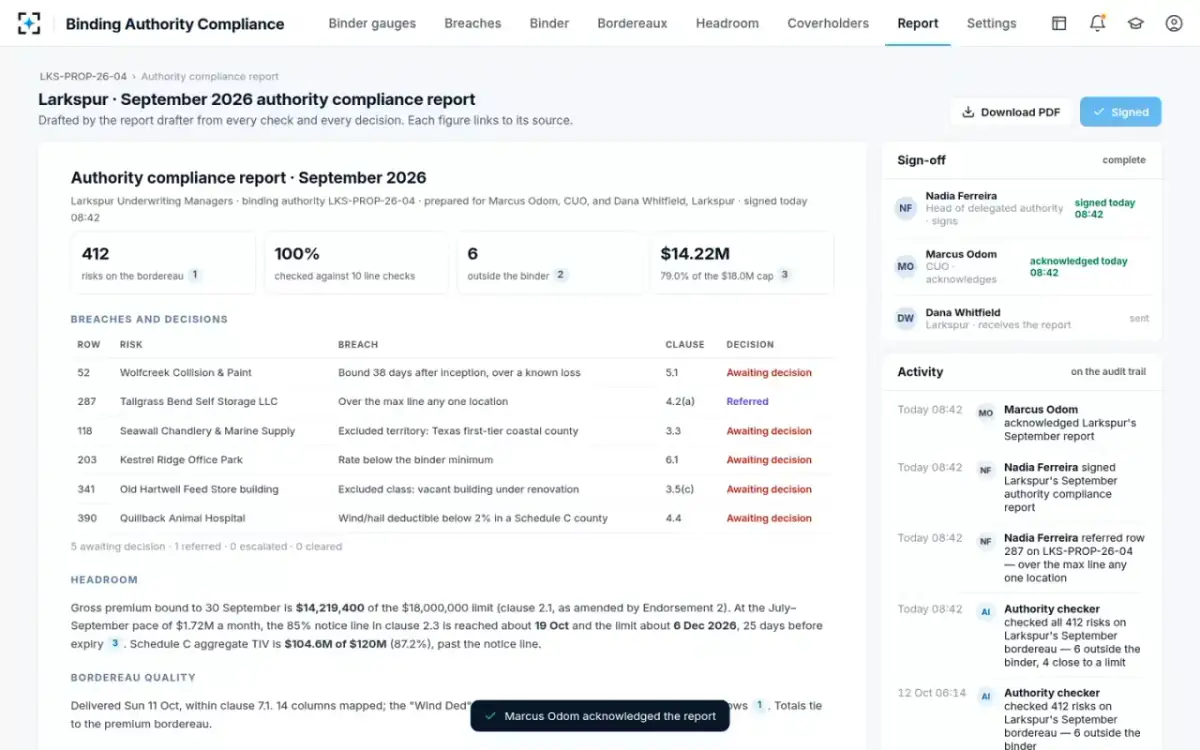Viewport: 1200px width, 750px height.
Task: Open source reference 2 next to outside the binder
Action: (561, 275)
